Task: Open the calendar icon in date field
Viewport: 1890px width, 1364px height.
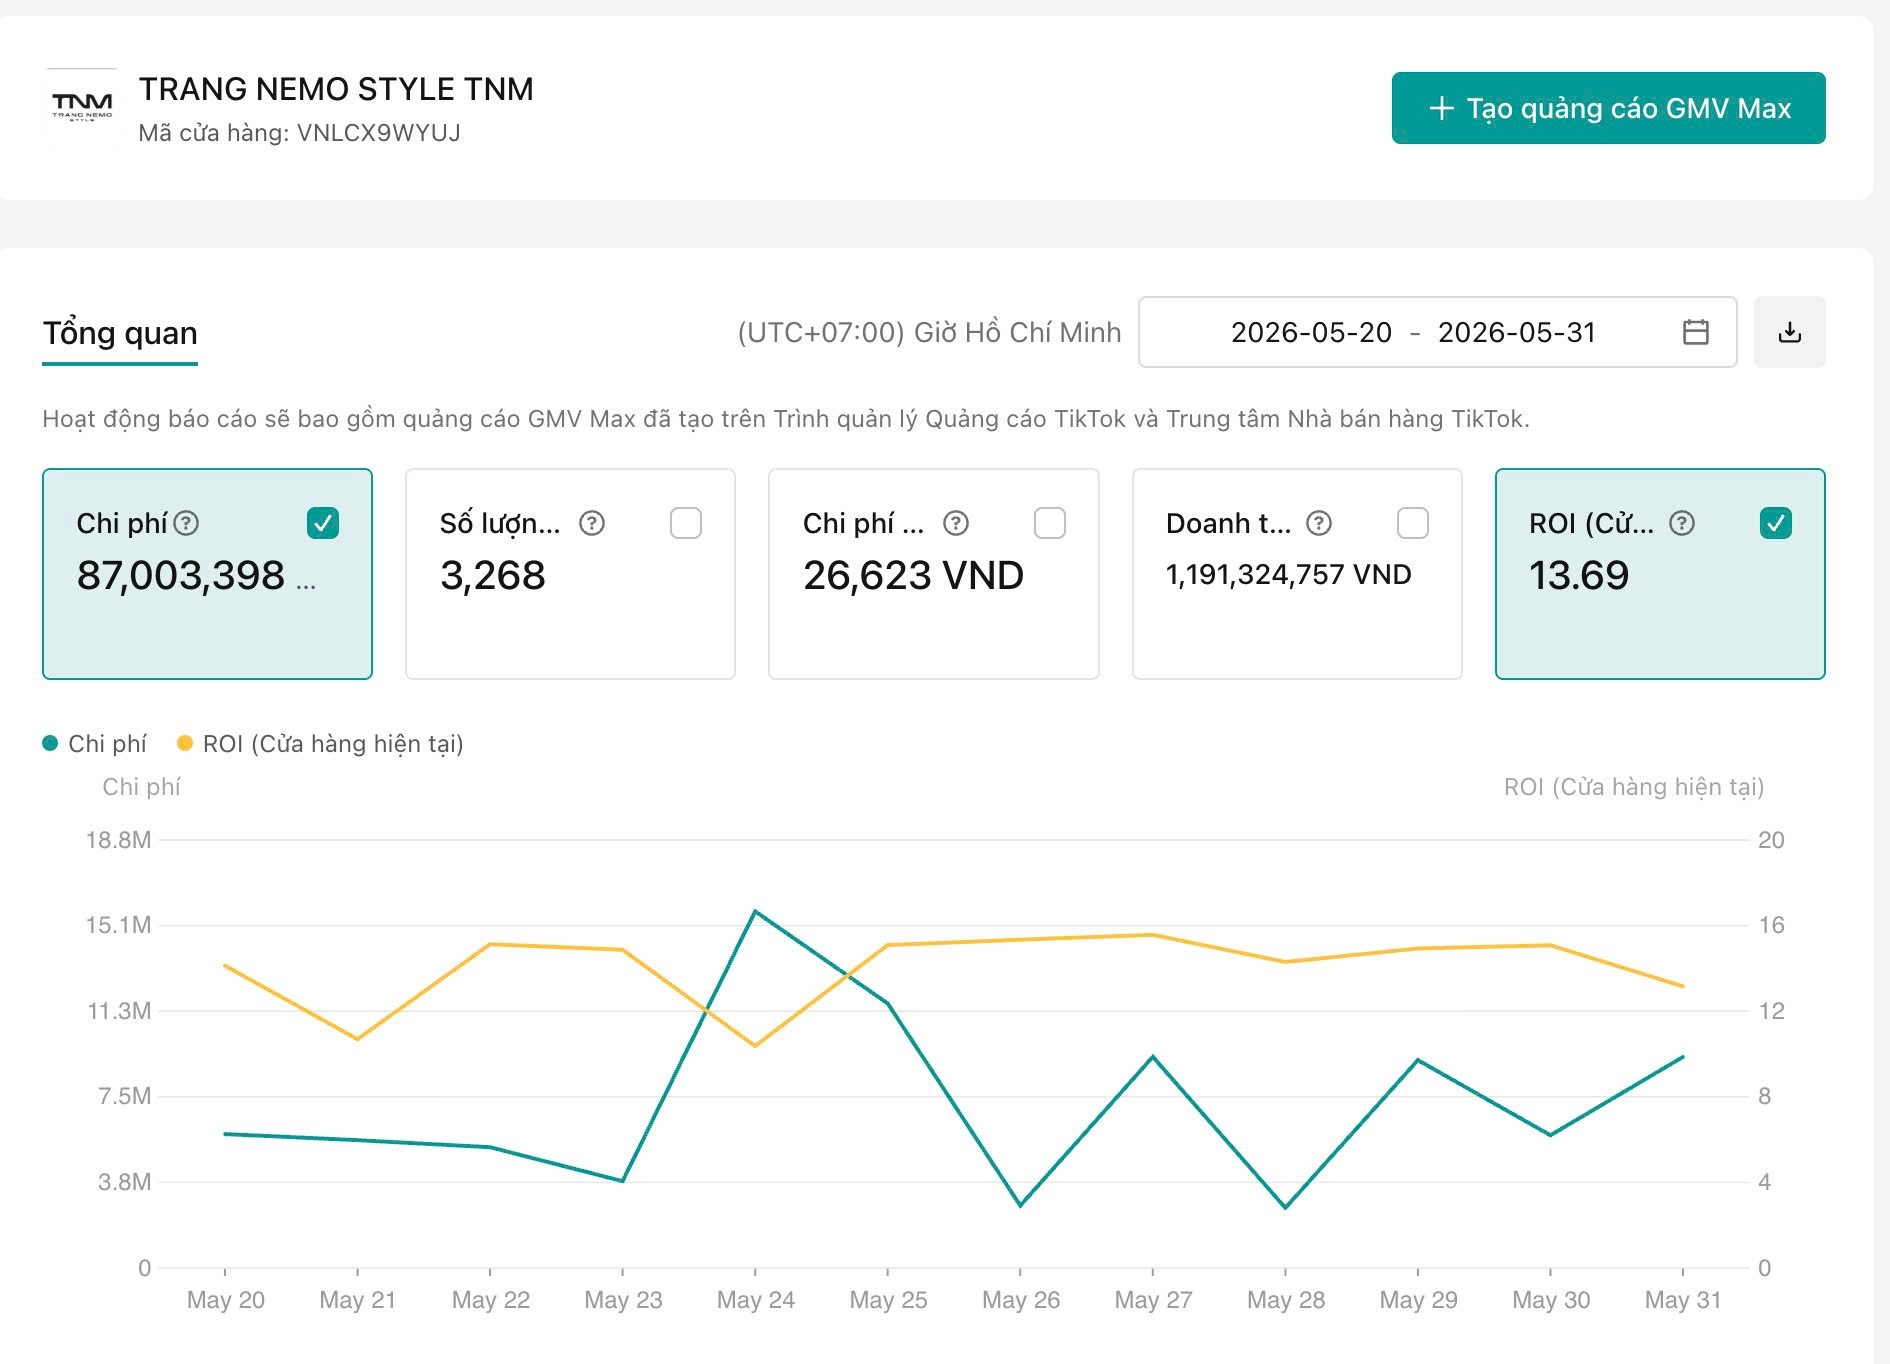Action: [x=1696, y=332]
